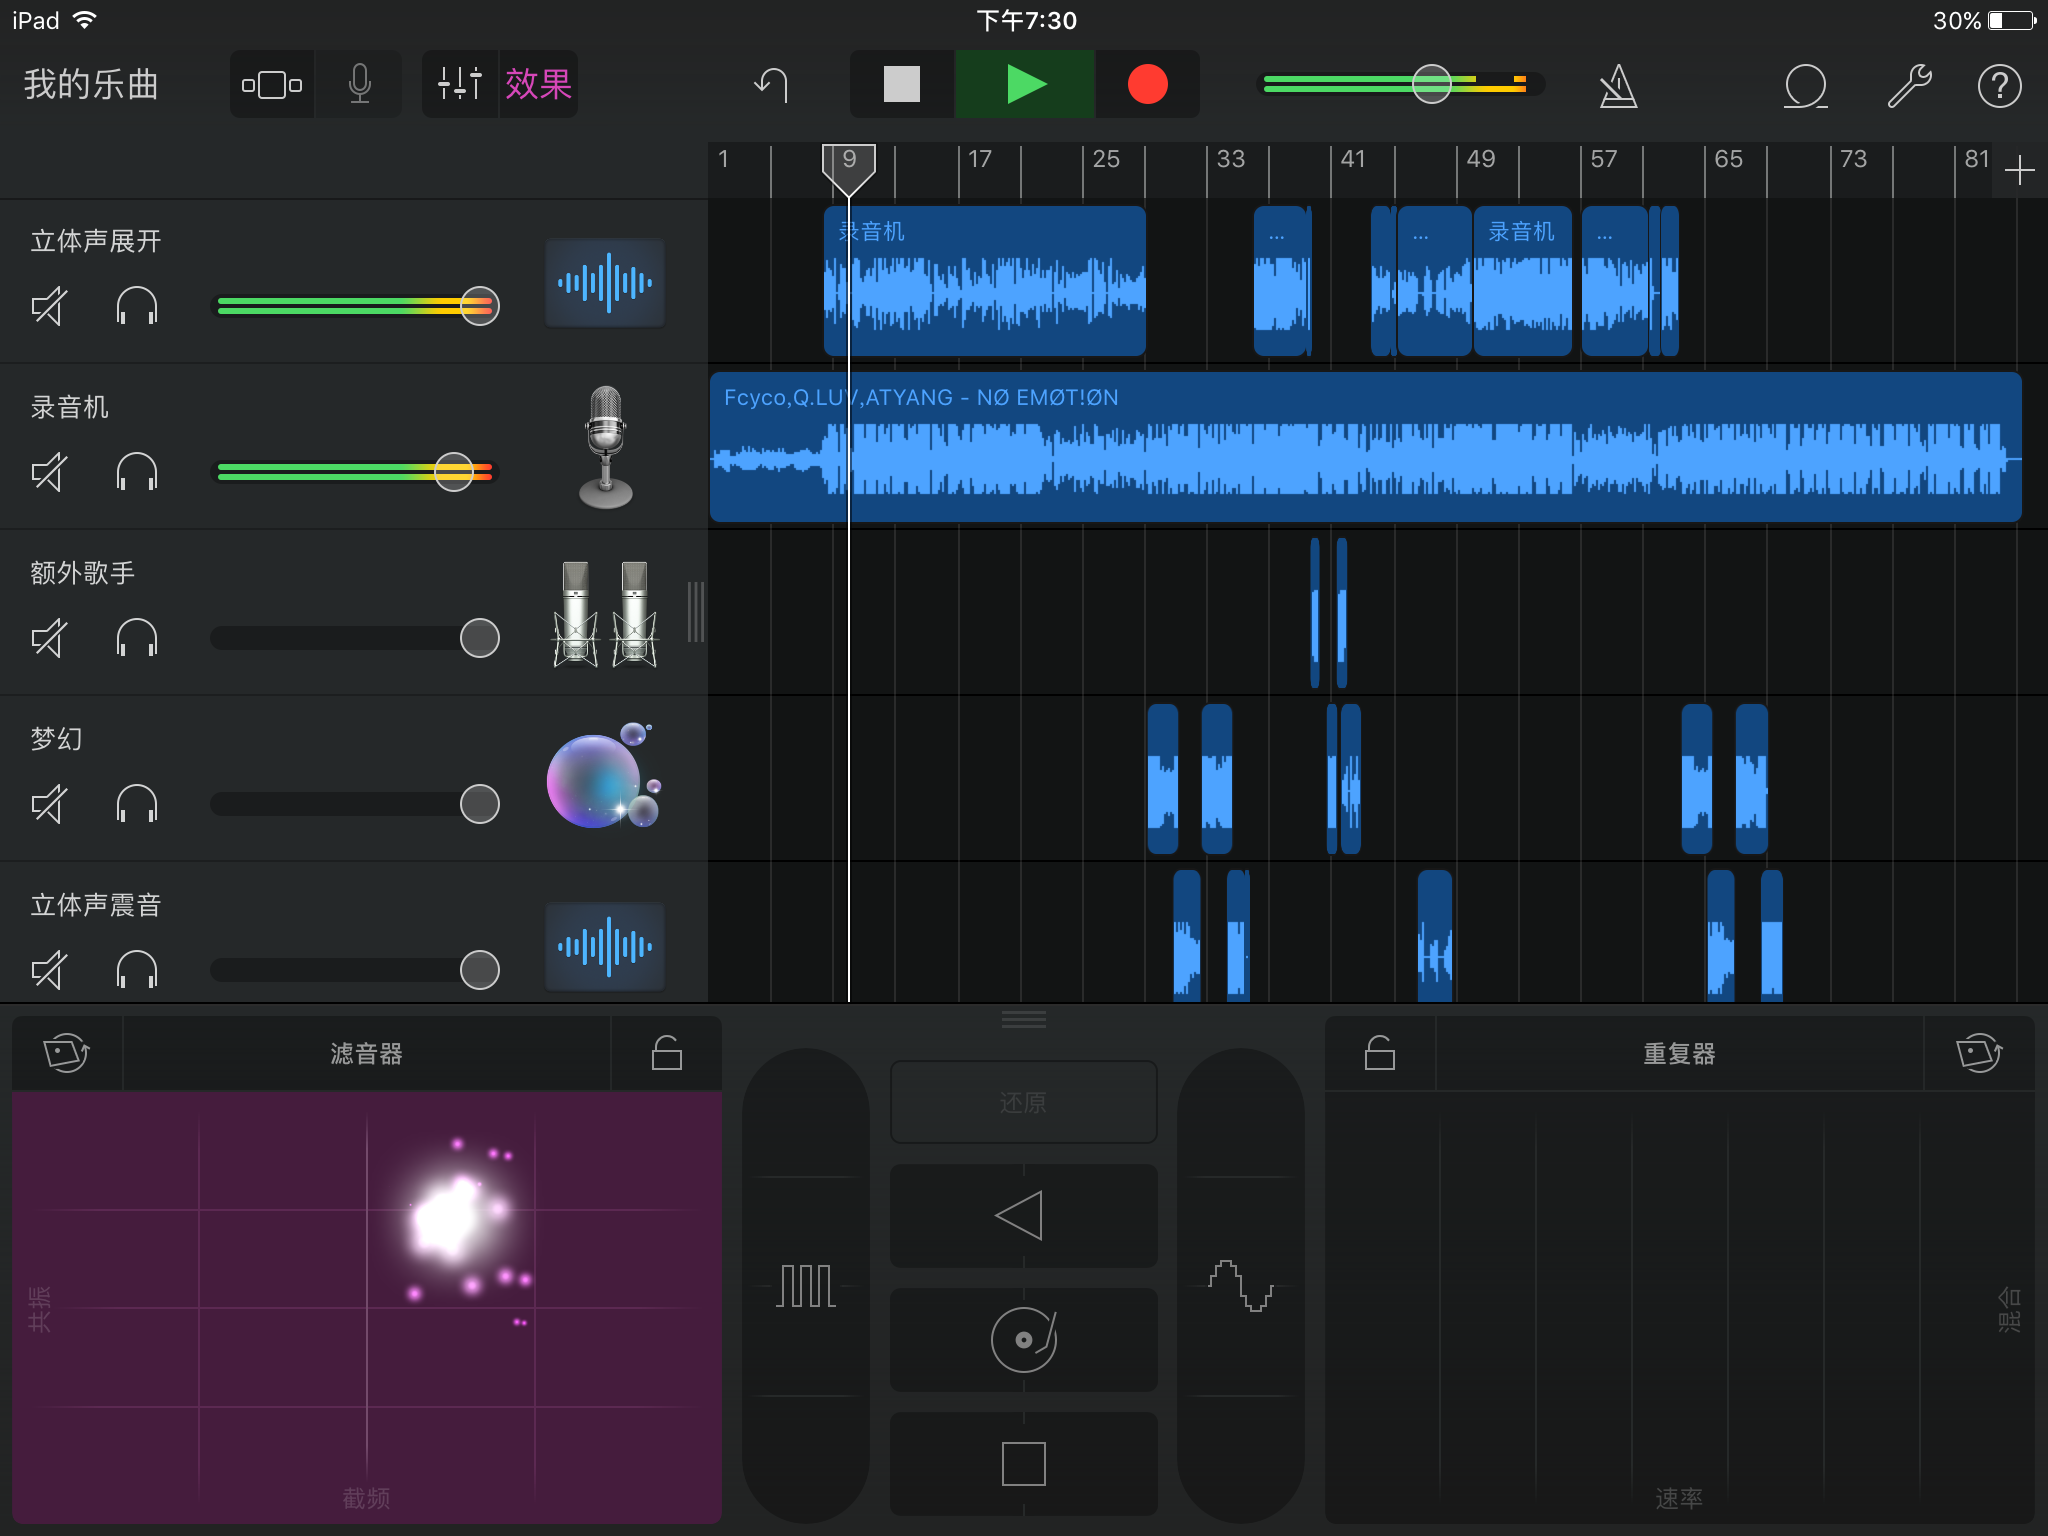
Task: Mute the 立体声震音 track
Action: pos(49,970)
